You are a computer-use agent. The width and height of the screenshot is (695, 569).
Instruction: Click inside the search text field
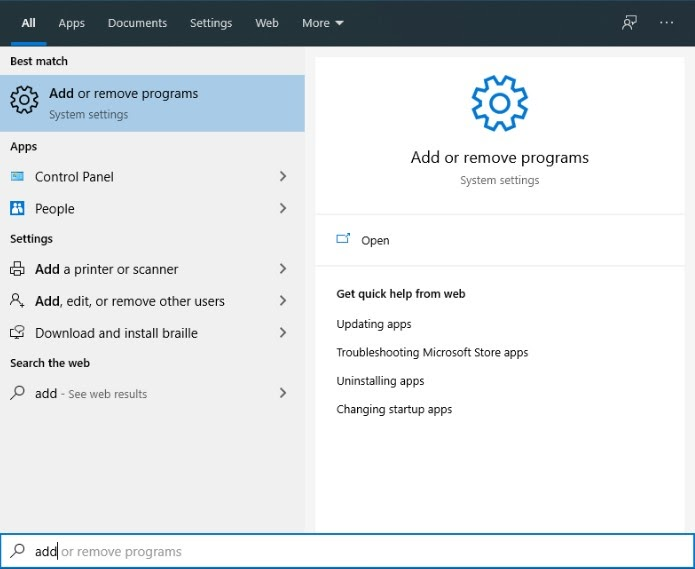(360, 551)
